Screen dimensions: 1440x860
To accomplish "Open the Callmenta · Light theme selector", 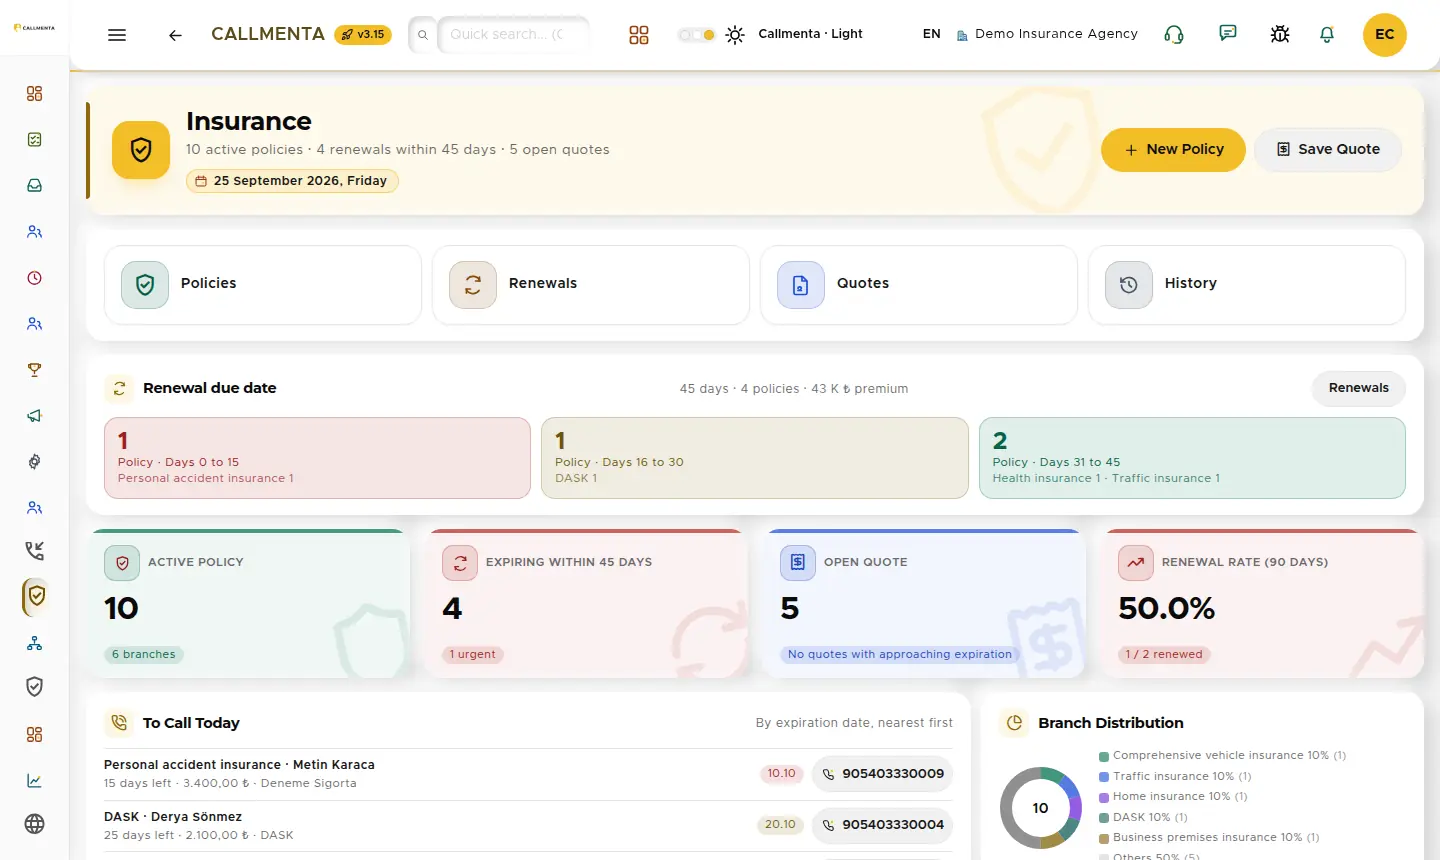I will [x=810, y=34].
